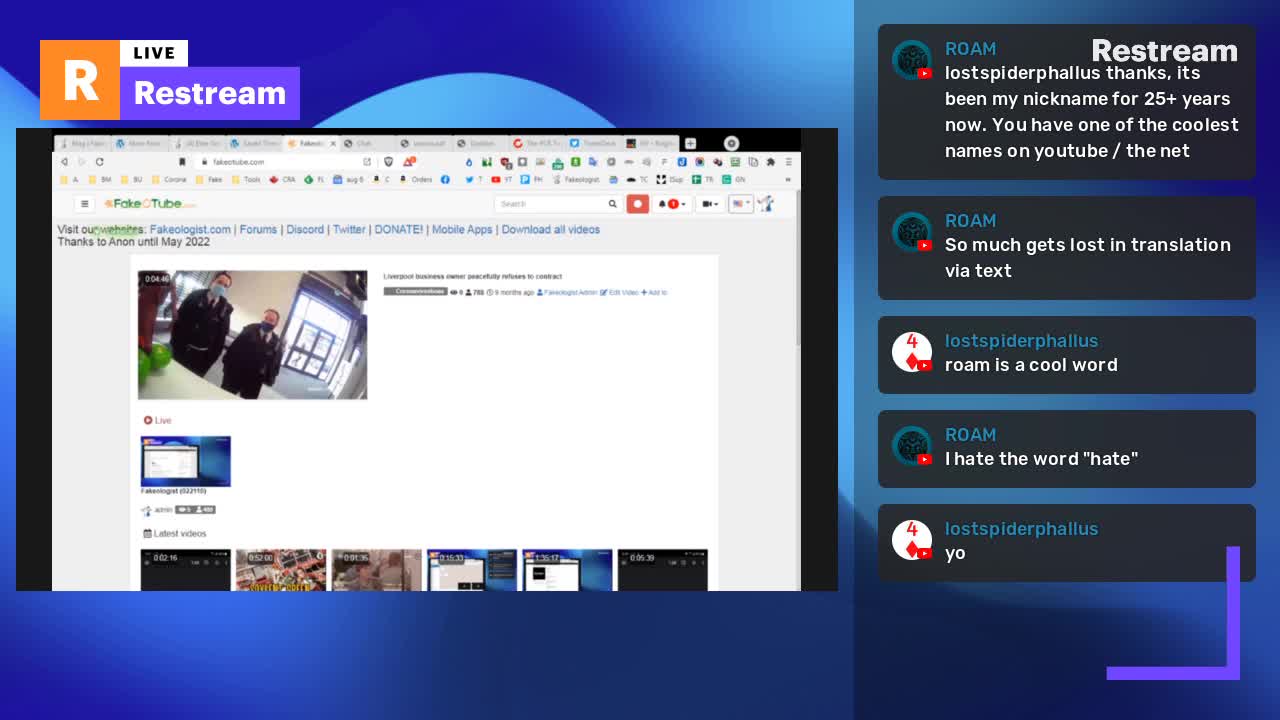Open the Liverpool business owner video title
Image resolution: width=1280 pixels, height=720 pixels.
pyautogui.click(x=473, y=276)
